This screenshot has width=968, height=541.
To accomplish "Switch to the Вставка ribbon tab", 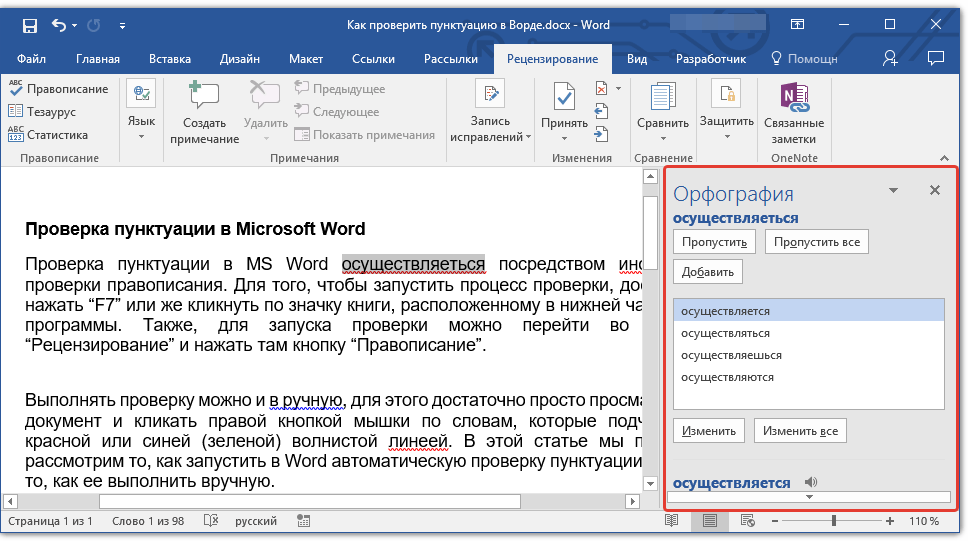I will [x=170, y=59].
